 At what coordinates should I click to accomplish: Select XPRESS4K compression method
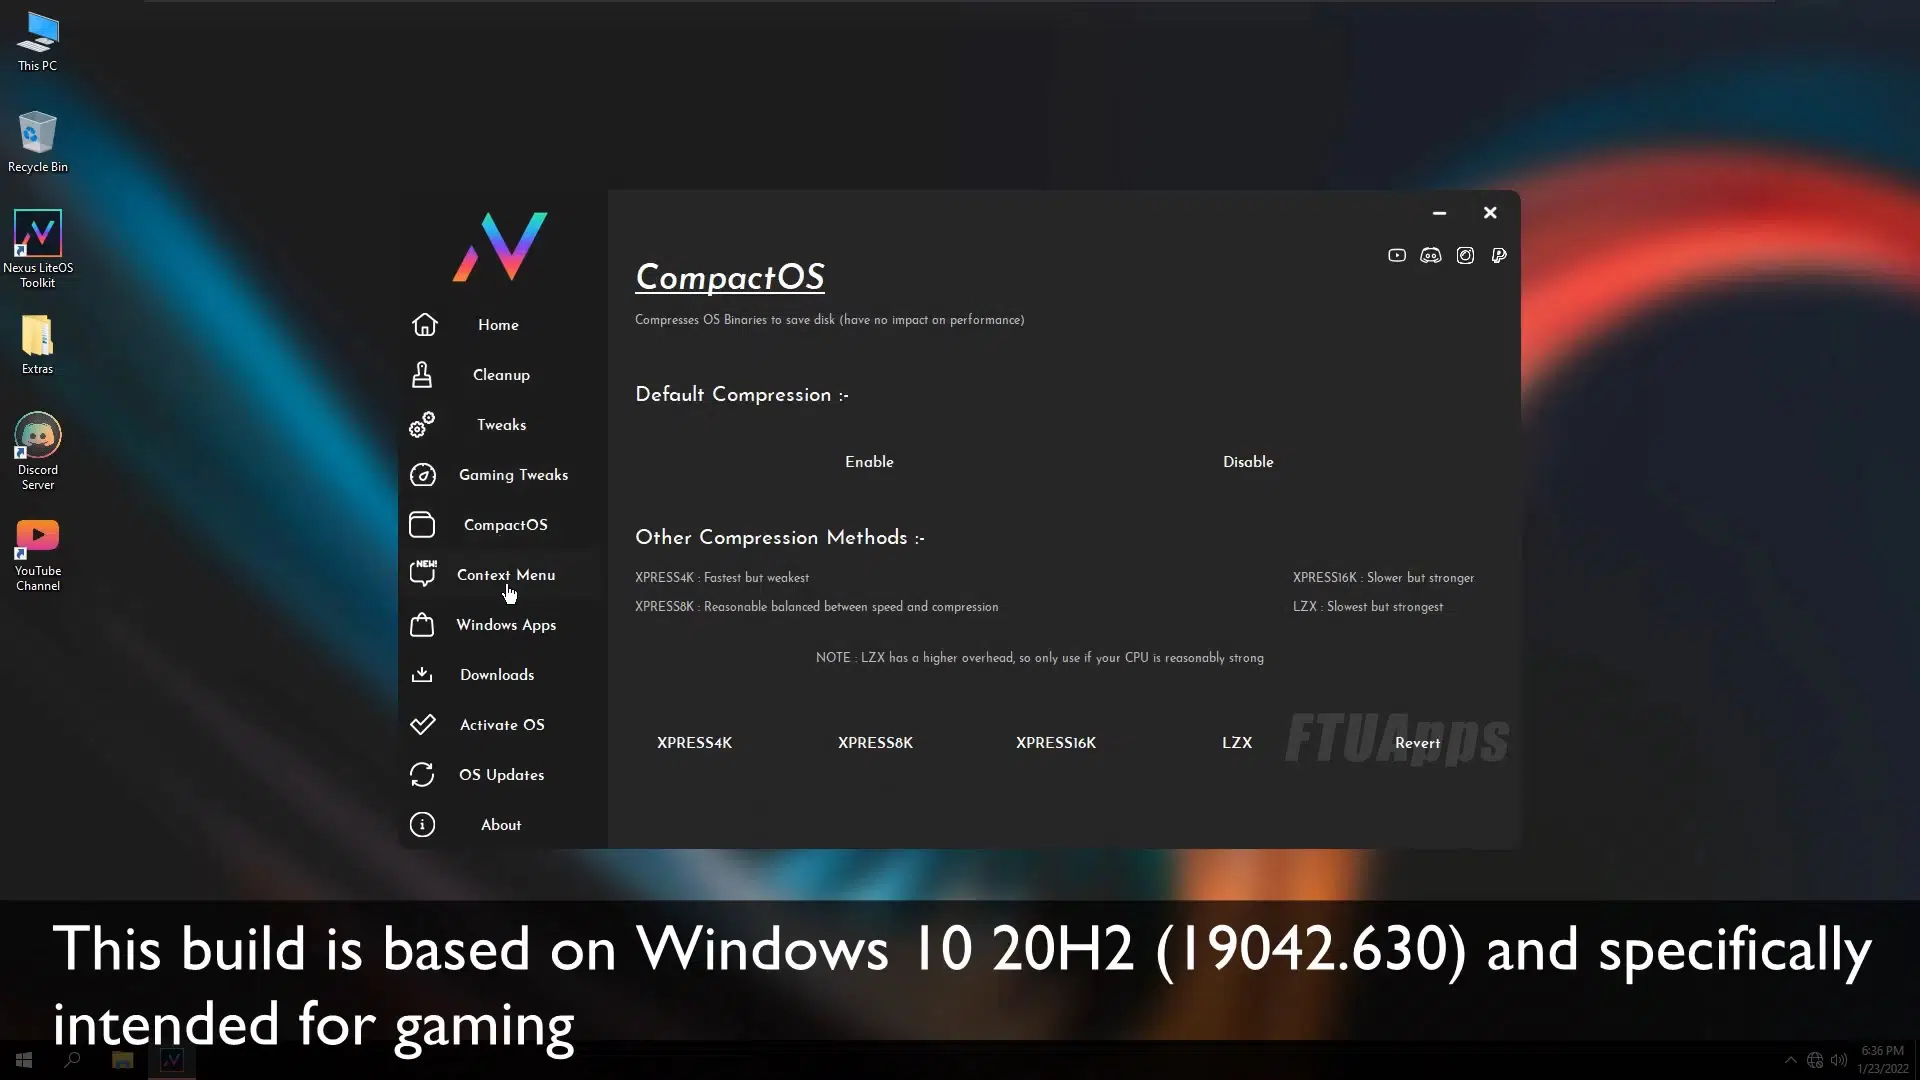[x=695, y=742]
